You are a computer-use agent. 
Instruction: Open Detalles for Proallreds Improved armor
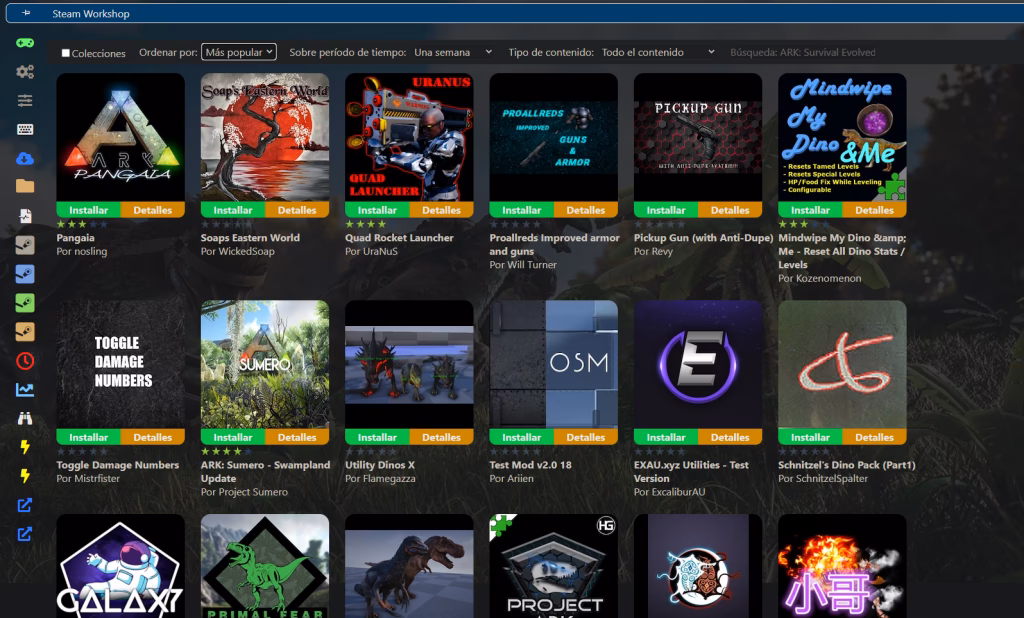pyautogui.click(x=586, y=210)
